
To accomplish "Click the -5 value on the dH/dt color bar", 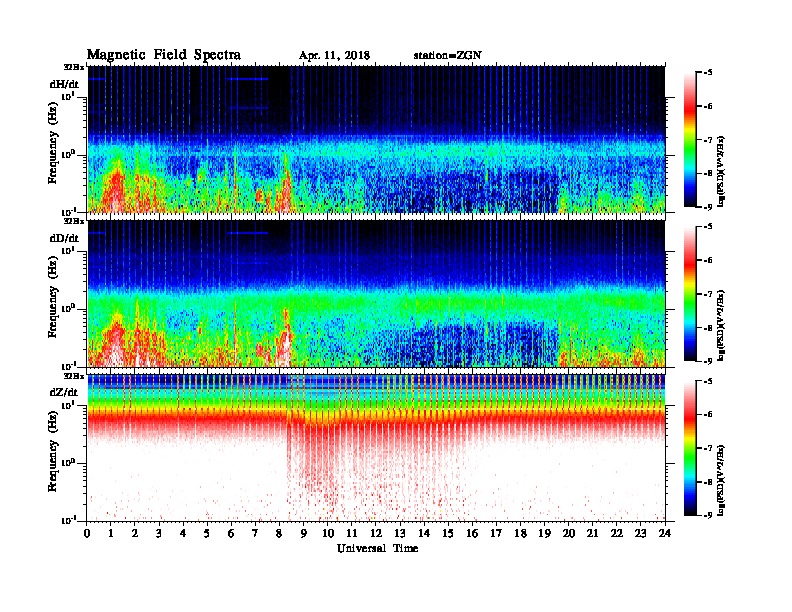I will click(x=708, y=73).
